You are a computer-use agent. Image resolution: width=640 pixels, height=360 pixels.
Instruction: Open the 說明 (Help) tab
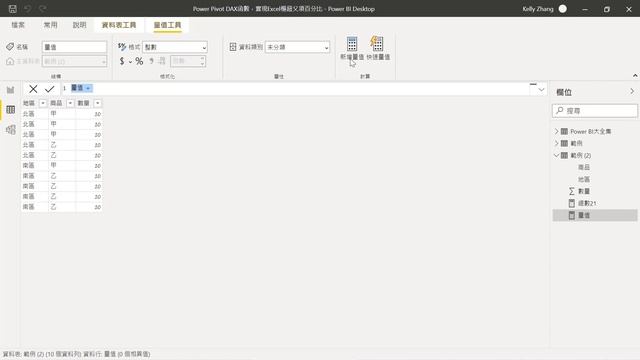[80, 25]
